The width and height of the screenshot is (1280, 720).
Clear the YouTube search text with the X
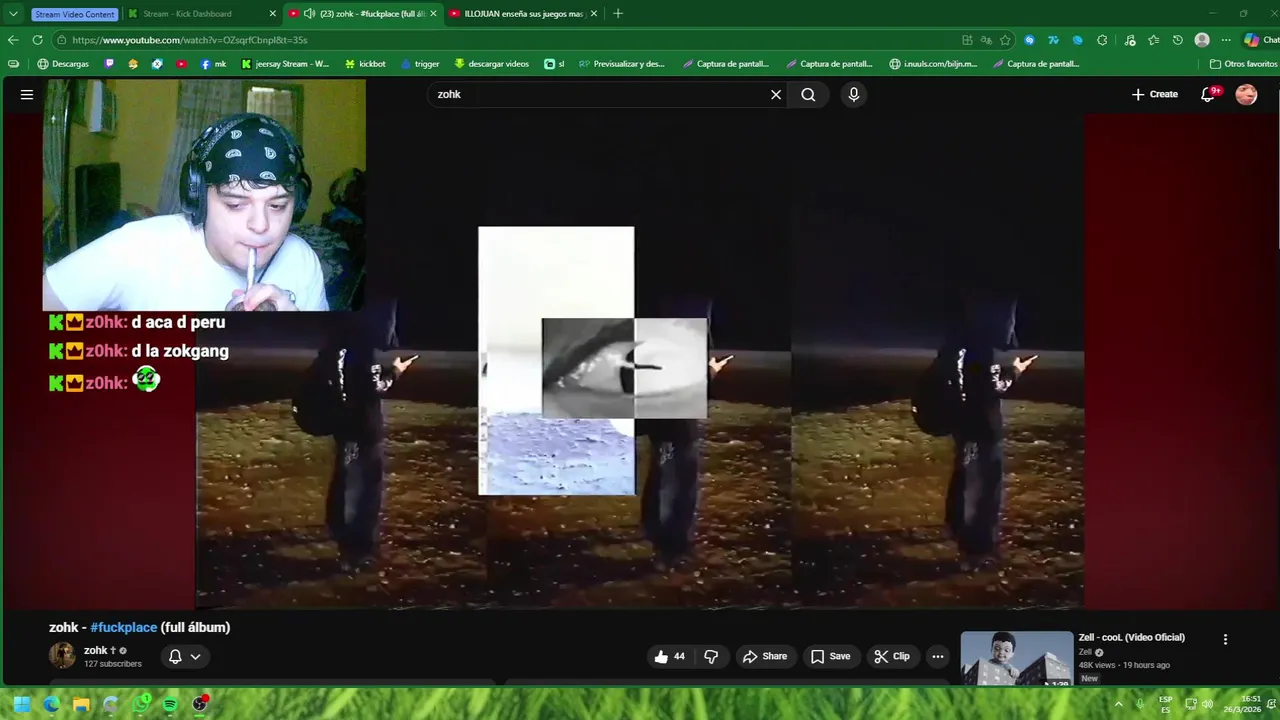(x=775, y=94)
